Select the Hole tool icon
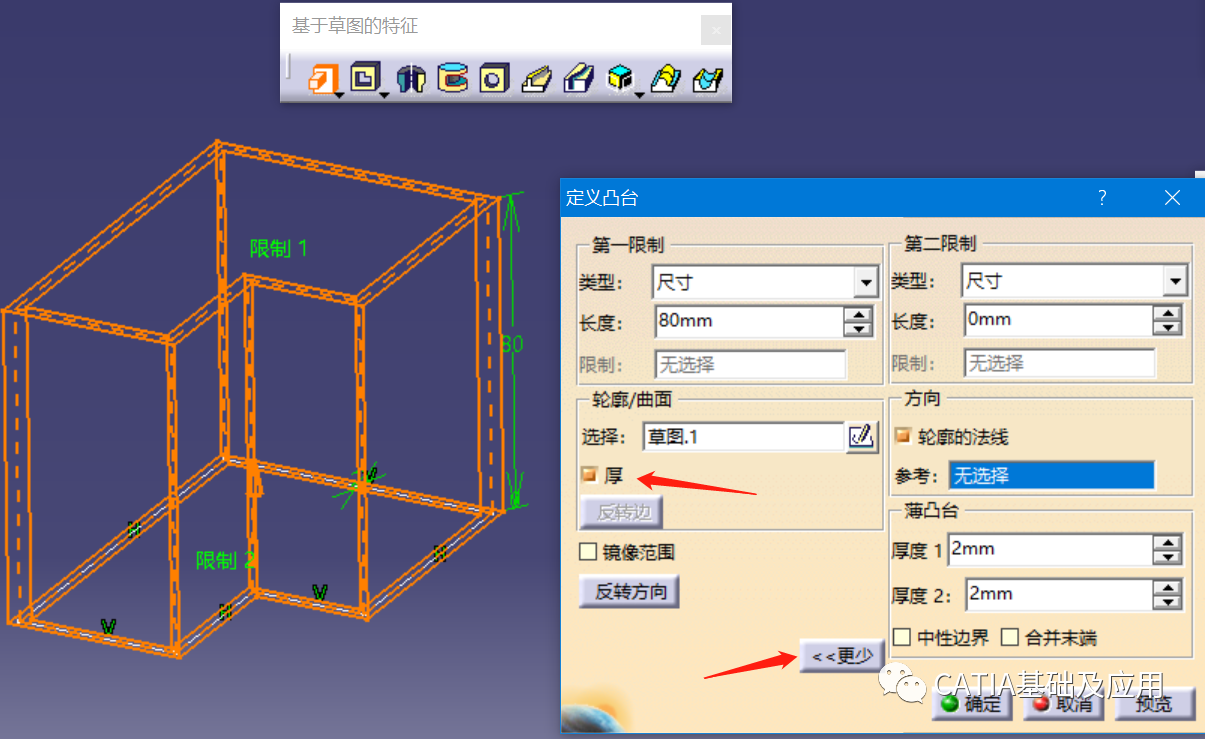1205x739 pixels. click(495, 79)
